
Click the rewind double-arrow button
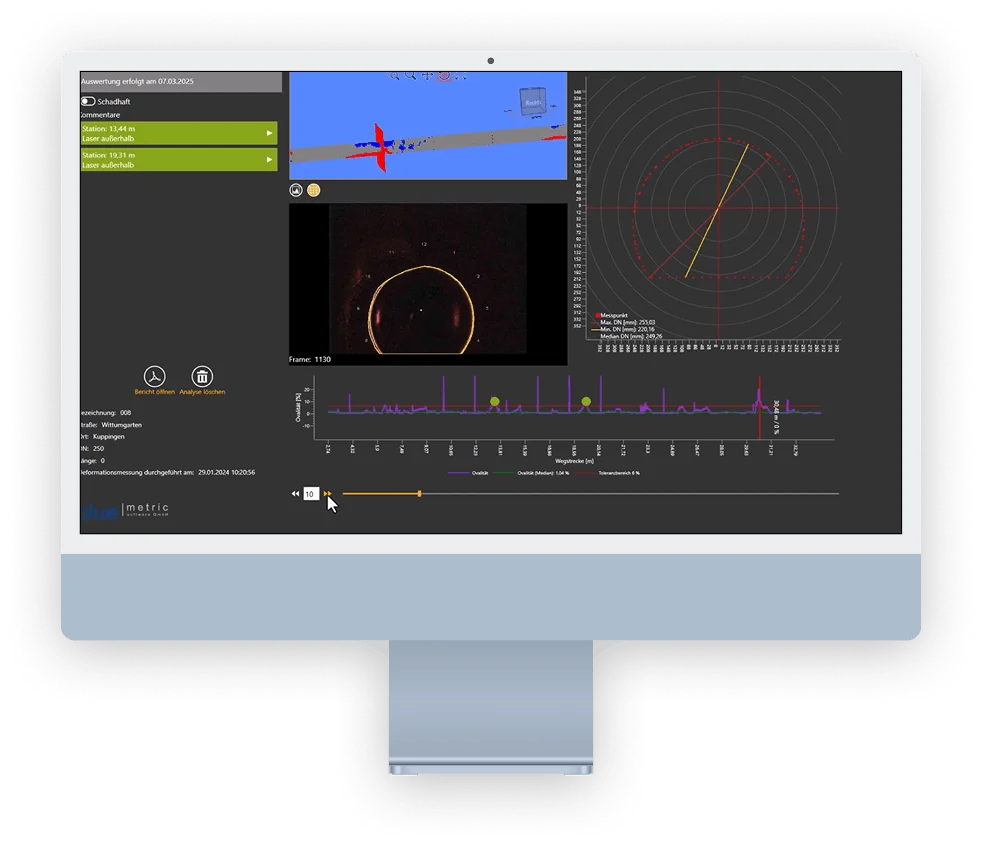(295, 494)
